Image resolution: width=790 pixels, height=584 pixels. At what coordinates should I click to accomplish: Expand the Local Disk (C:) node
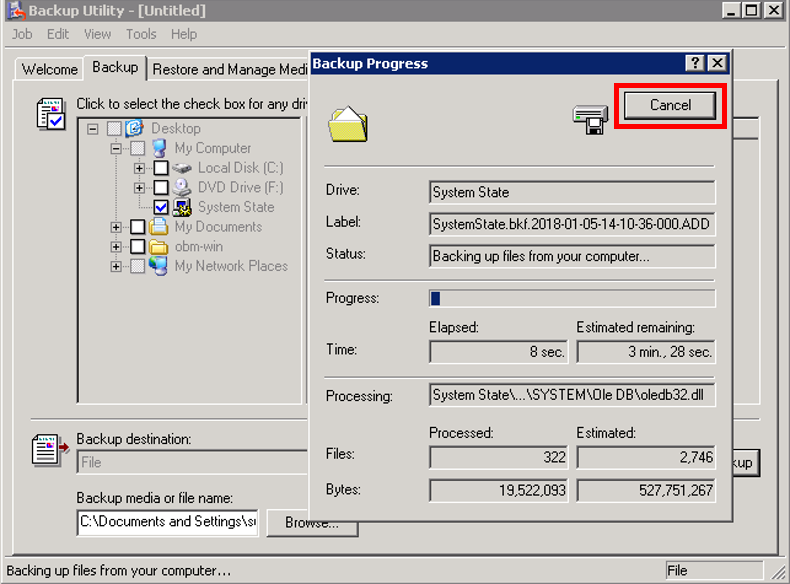[140, 168]
